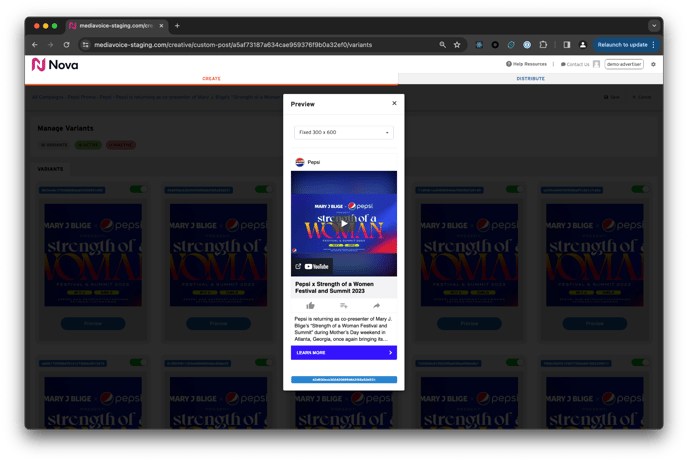The width and height of the screenshot is (688, 462).
Task: Click the YouTube logo on the video
Action: tap(316, 266)
